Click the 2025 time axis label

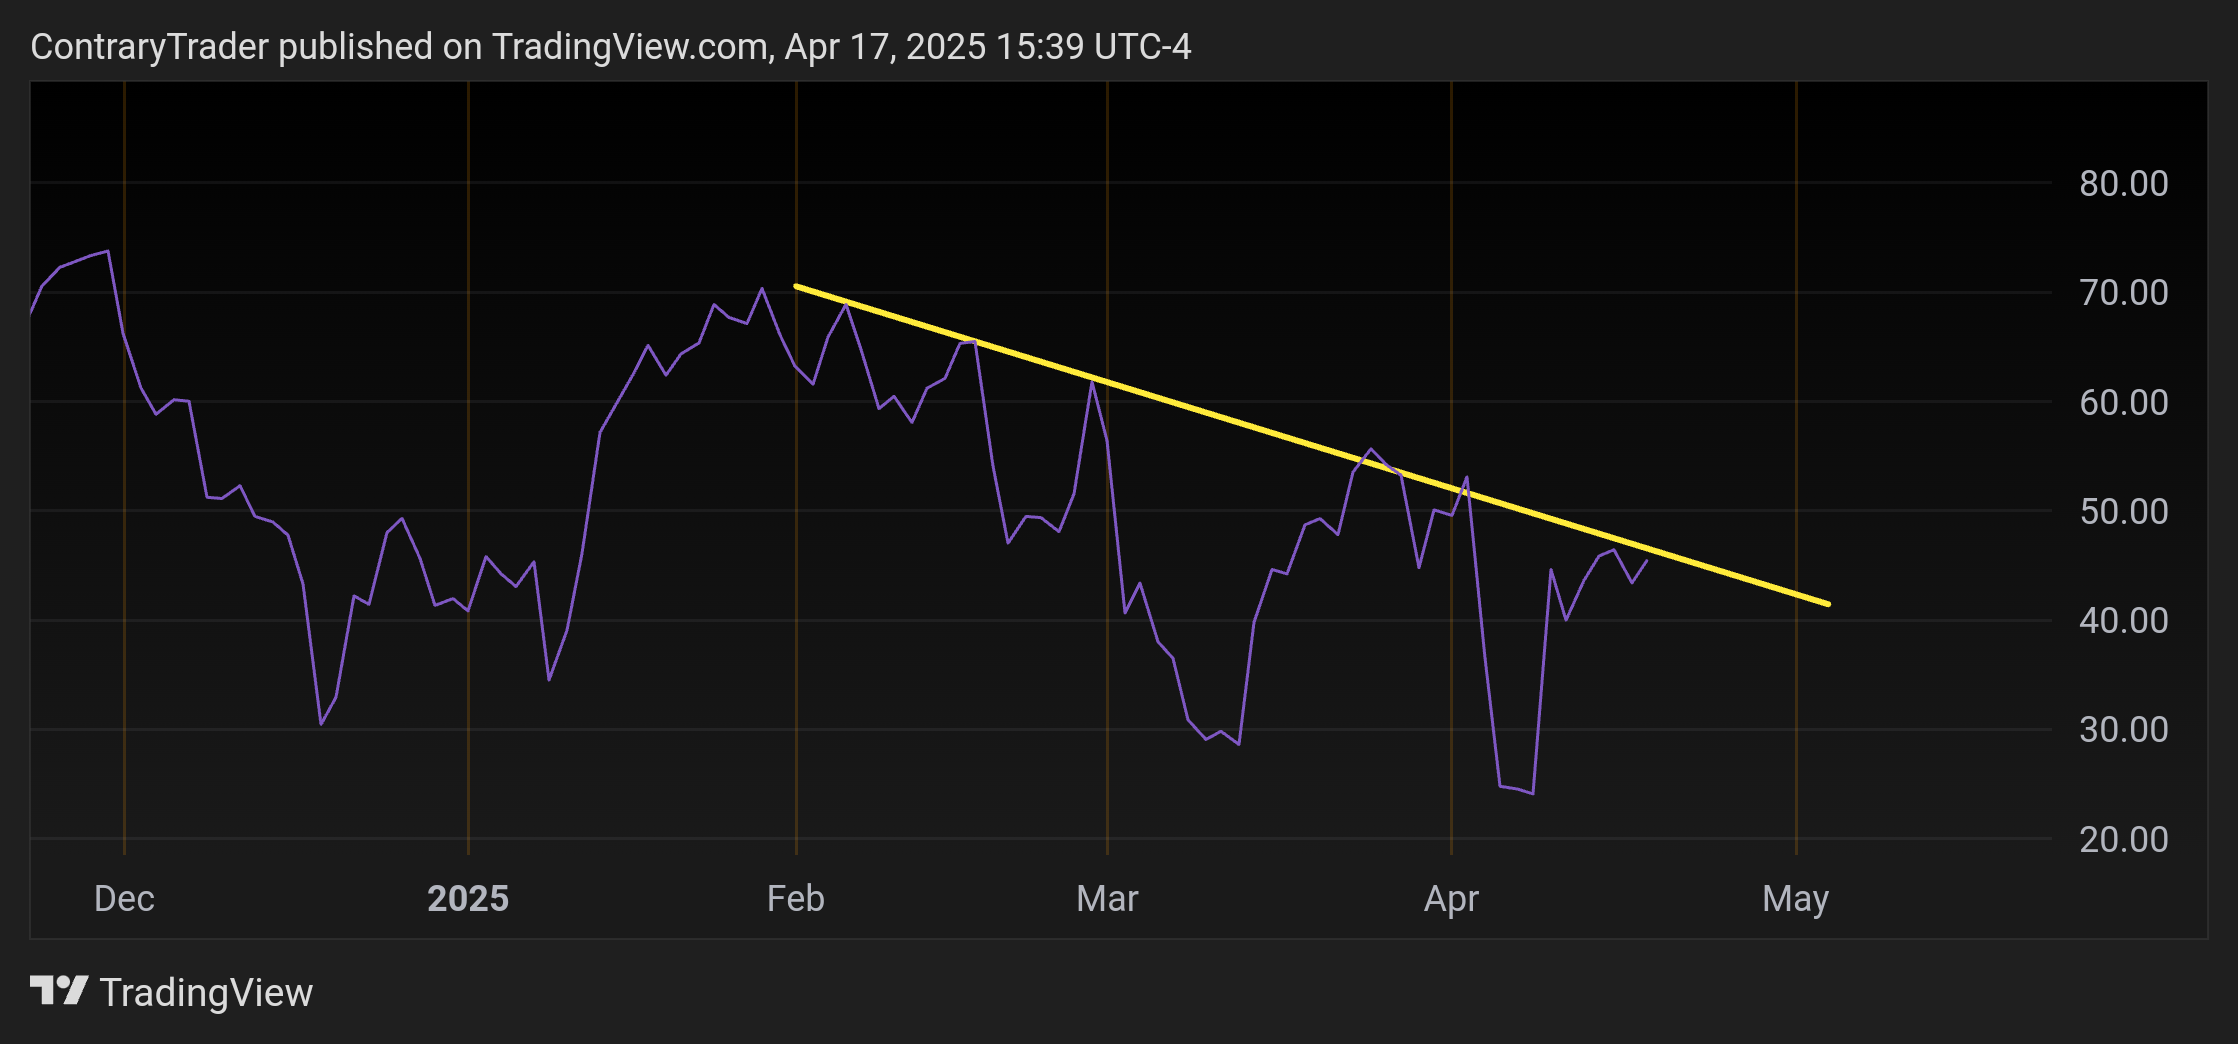(x=468, y=898)
